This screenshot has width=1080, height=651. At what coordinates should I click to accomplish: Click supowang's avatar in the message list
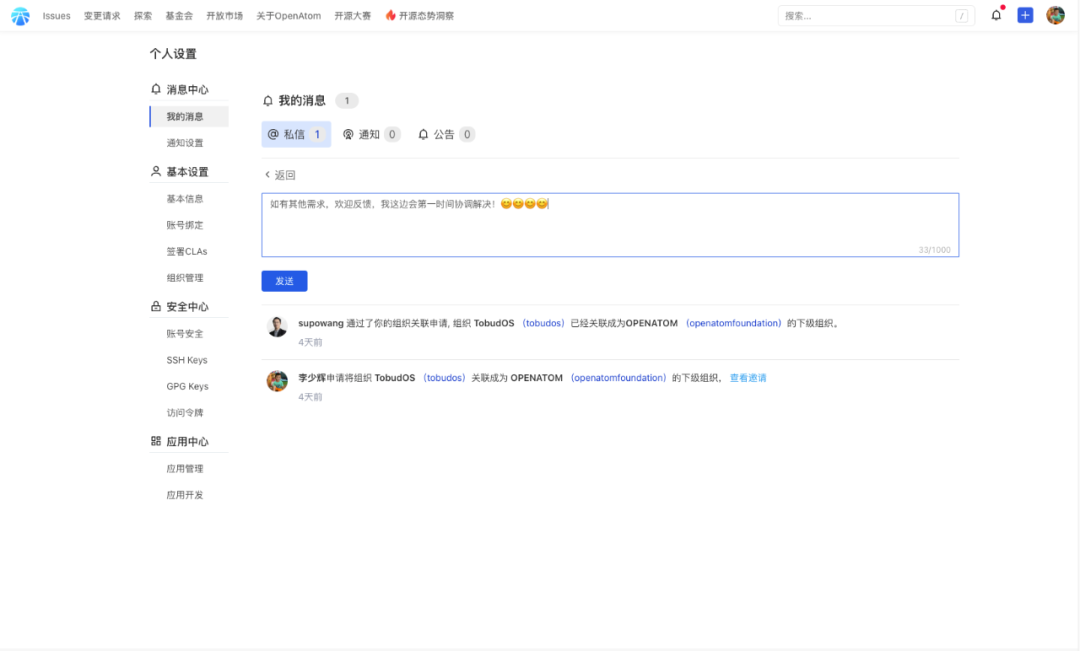(277, 326)
